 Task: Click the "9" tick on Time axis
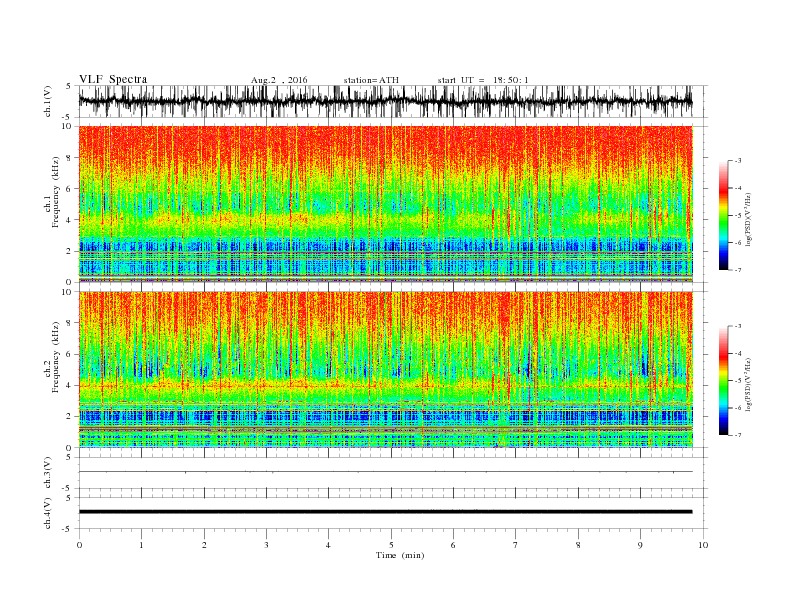tap(640, 545)
